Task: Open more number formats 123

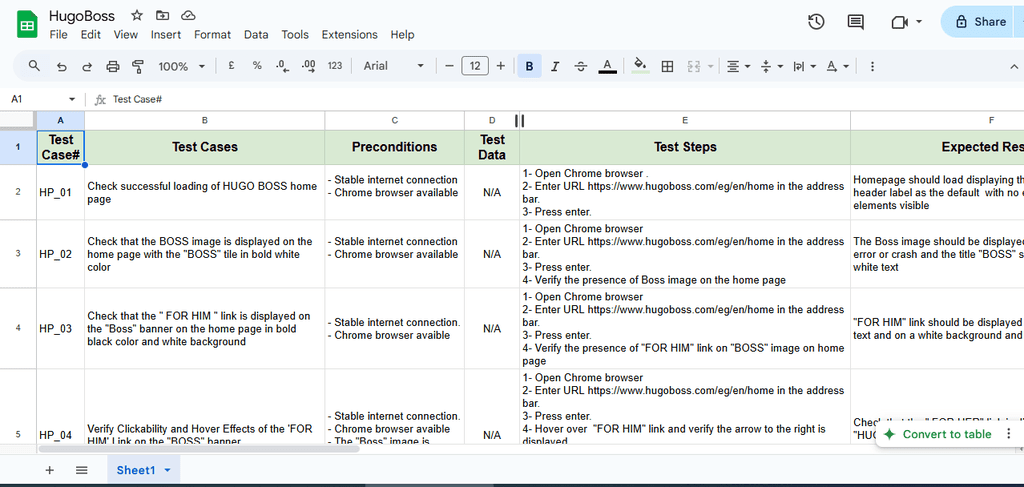Action: [335, 66]
